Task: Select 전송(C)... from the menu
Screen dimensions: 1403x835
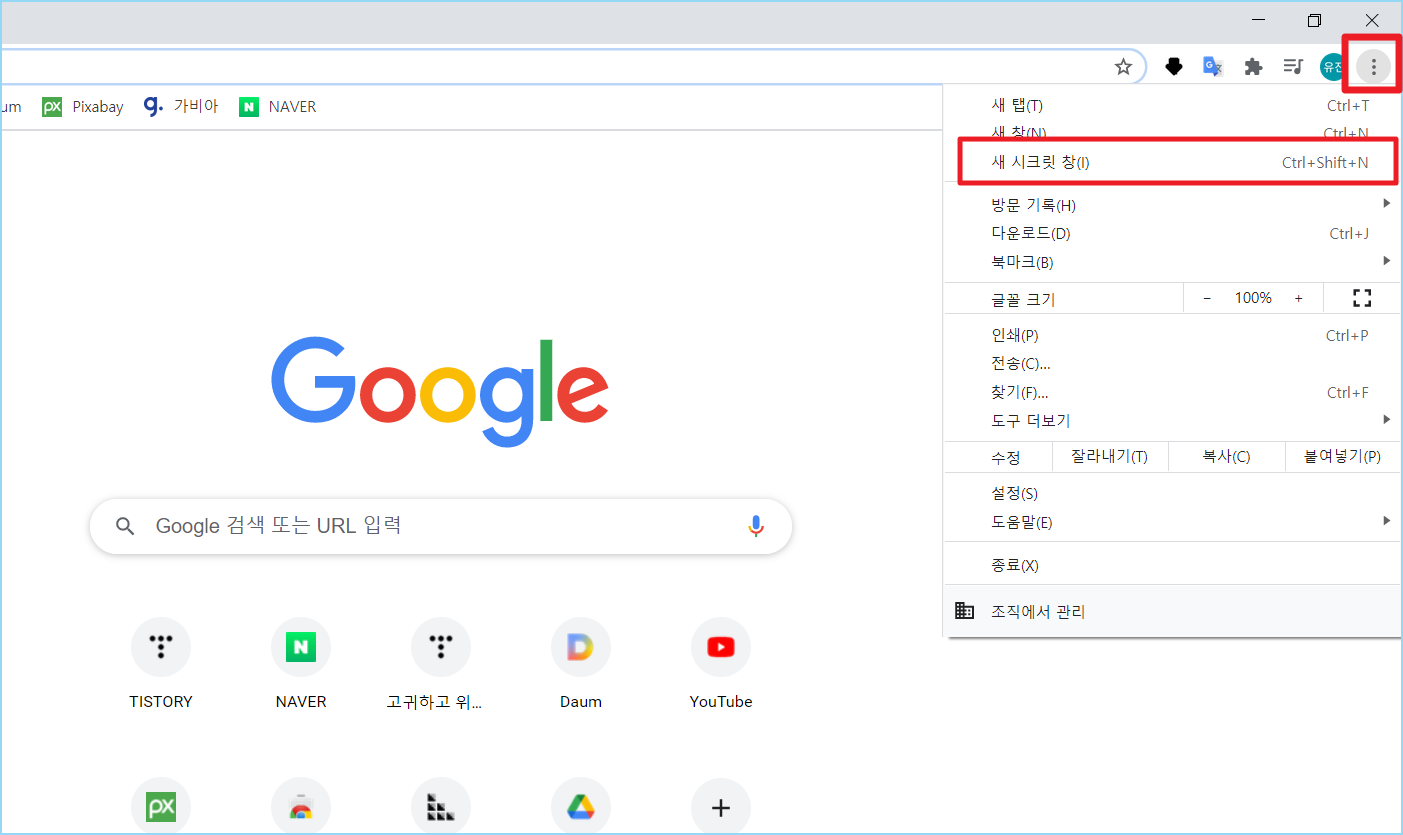Action: tap(1172, 363)
